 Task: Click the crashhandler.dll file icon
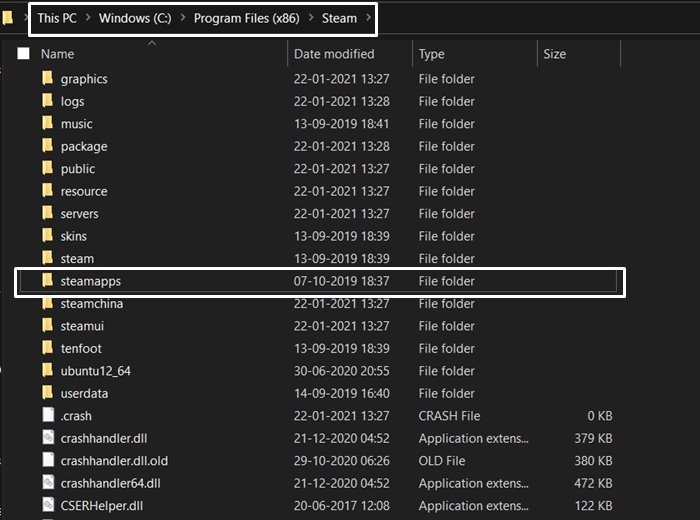coord(48,437)
